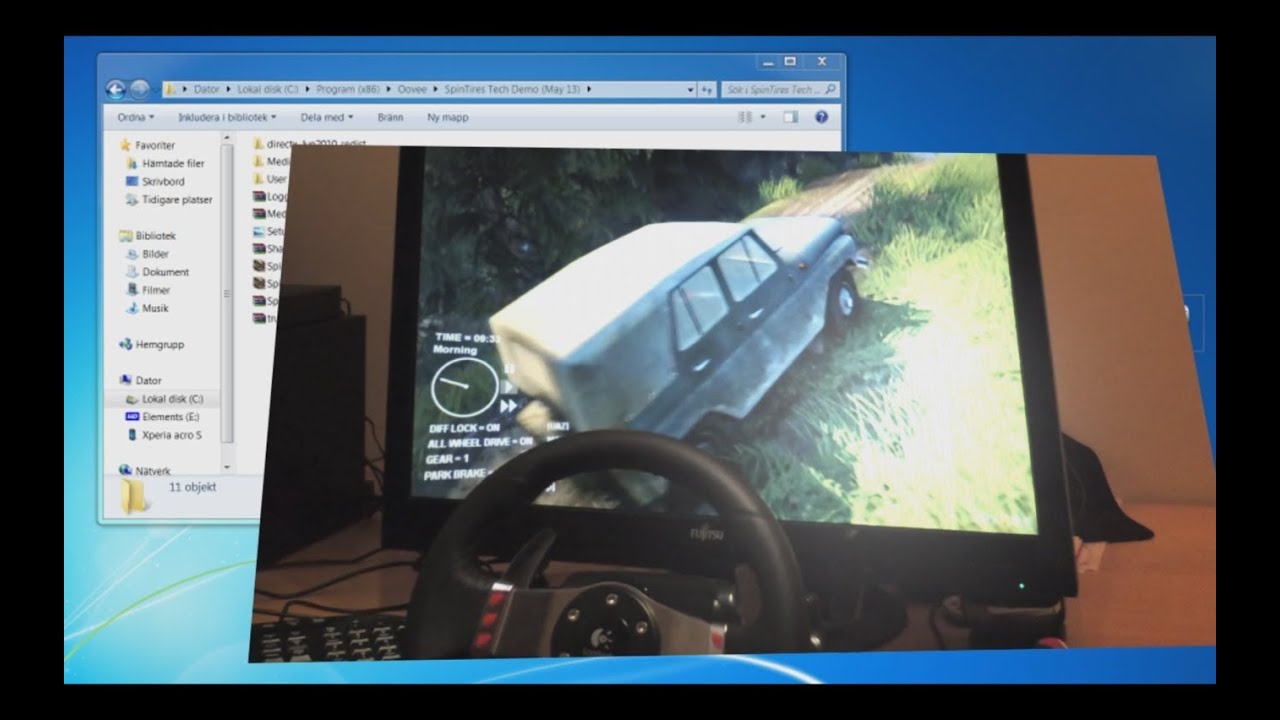Screen dimensions: 1280x720
Task: Select the file starting with Sha
Action: (269, 248)
